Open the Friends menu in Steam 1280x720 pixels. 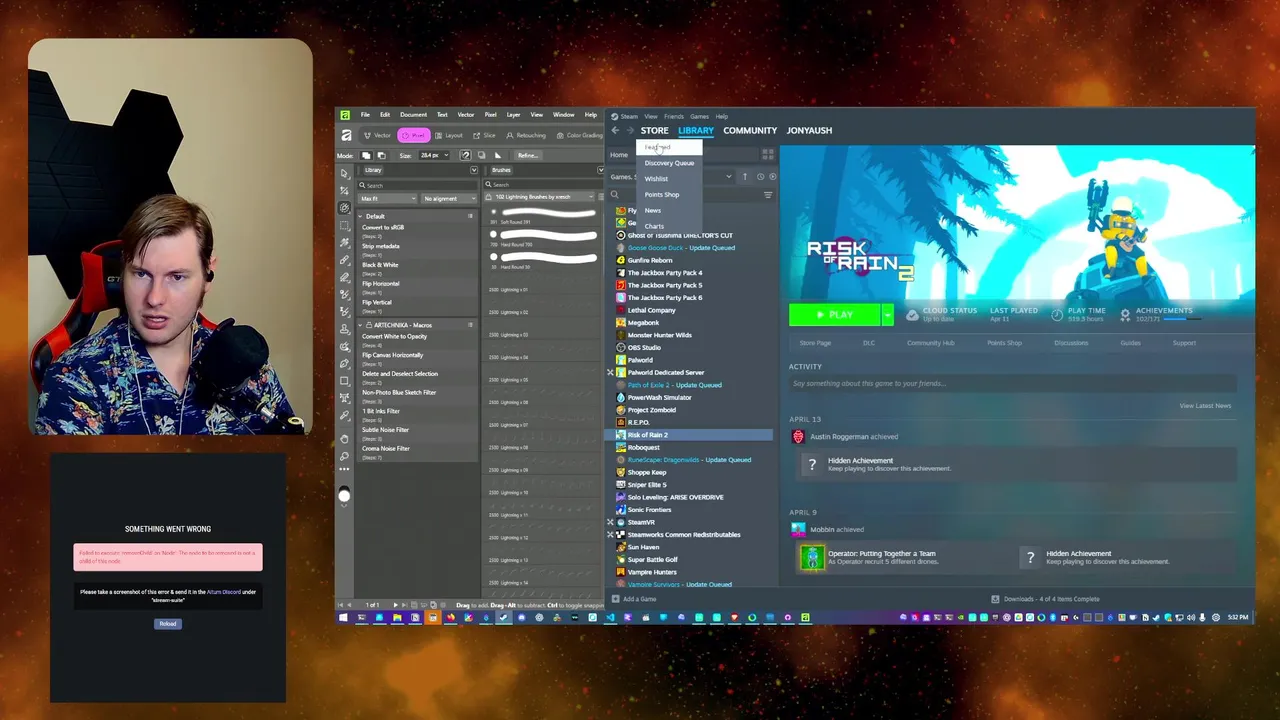674,116
